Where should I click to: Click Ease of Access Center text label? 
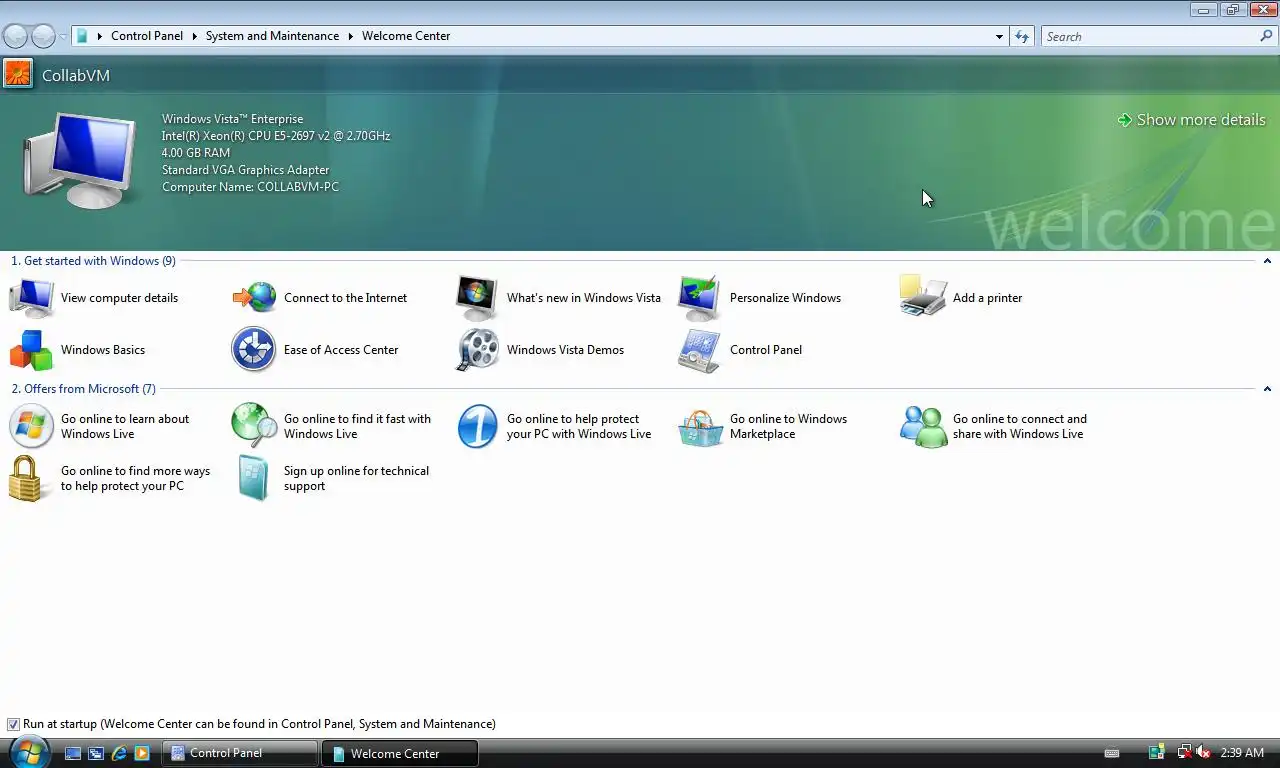[x=341, y=350]
